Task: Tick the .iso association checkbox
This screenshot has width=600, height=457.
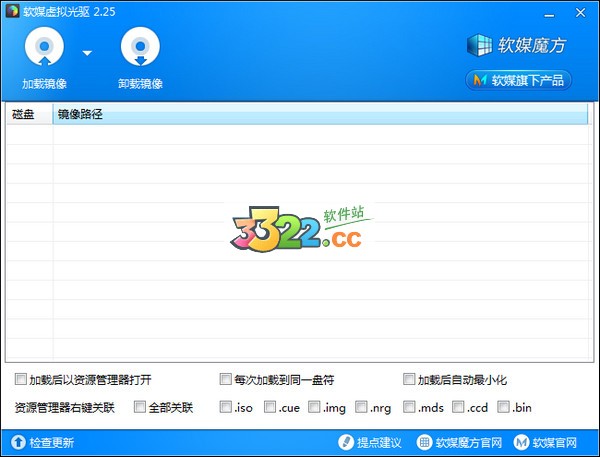Action: click(x=226, y=406)
